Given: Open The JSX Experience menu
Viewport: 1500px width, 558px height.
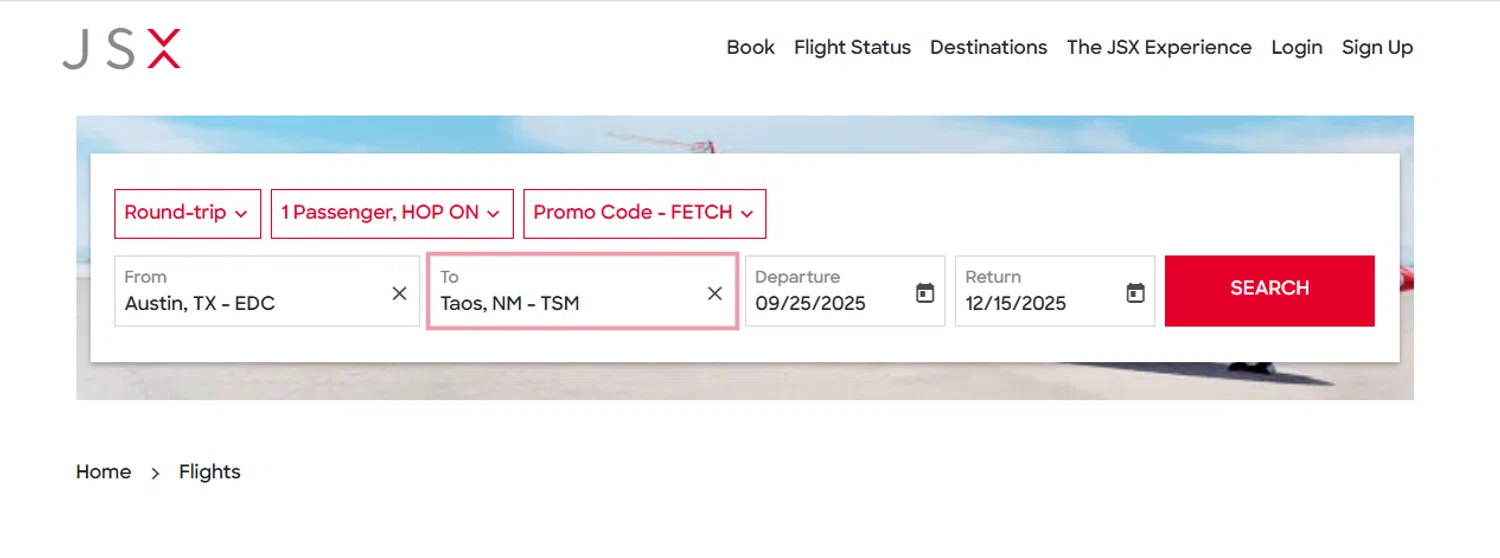Looking at the screenshot, I should [x=1158, y=47].
